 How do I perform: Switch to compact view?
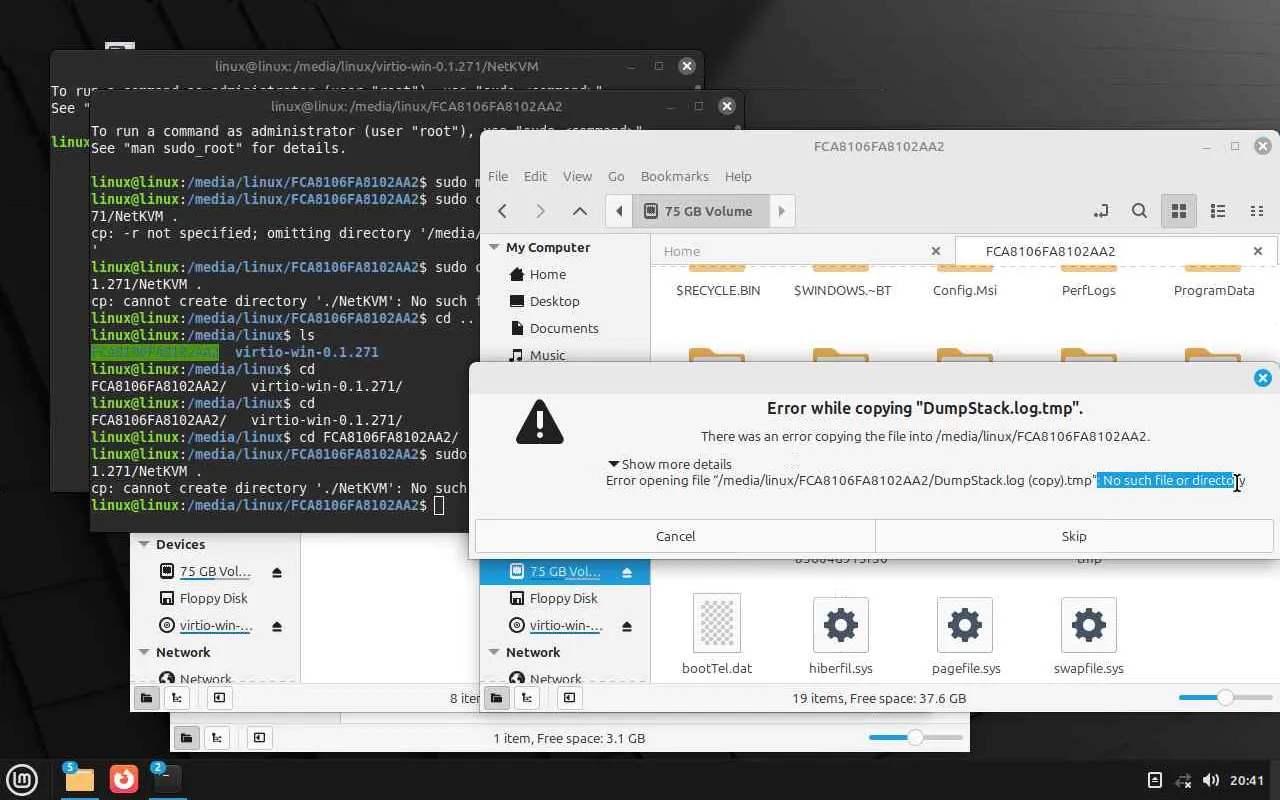1257,211
